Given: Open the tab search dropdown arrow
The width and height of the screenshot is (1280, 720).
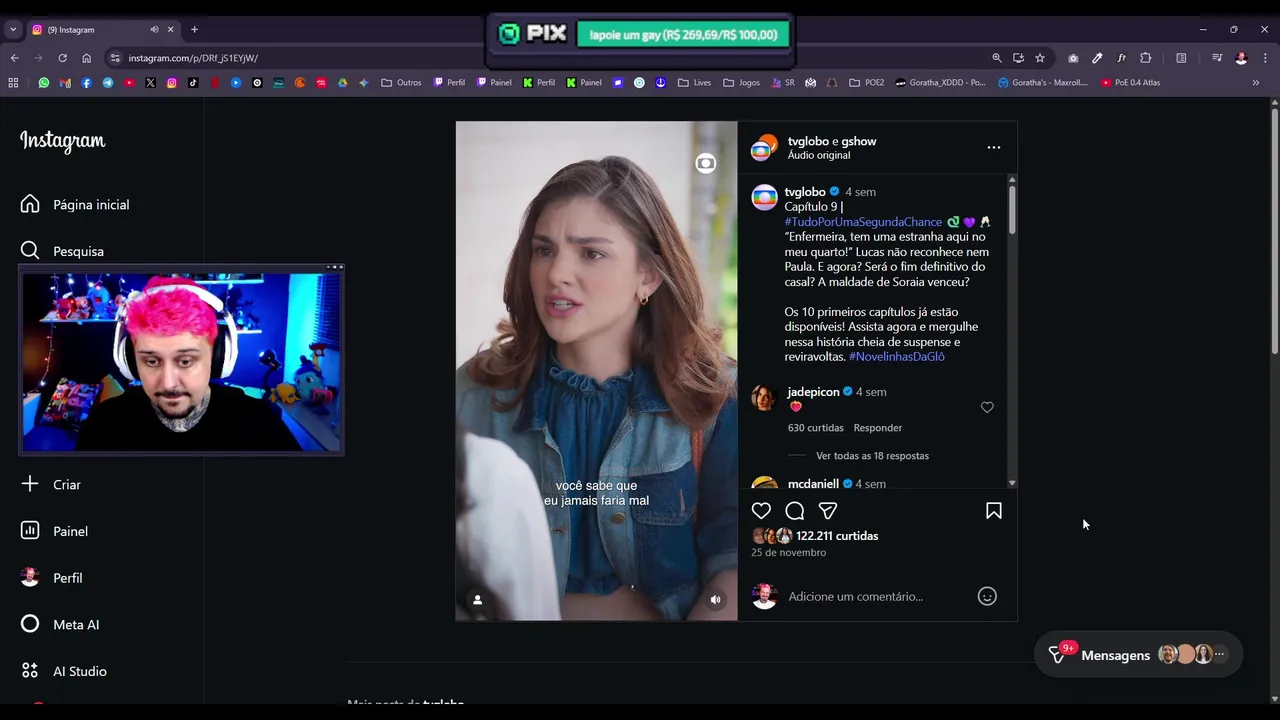Looking at the screenshot, I should pyautogui.click(x=13, y=30).
